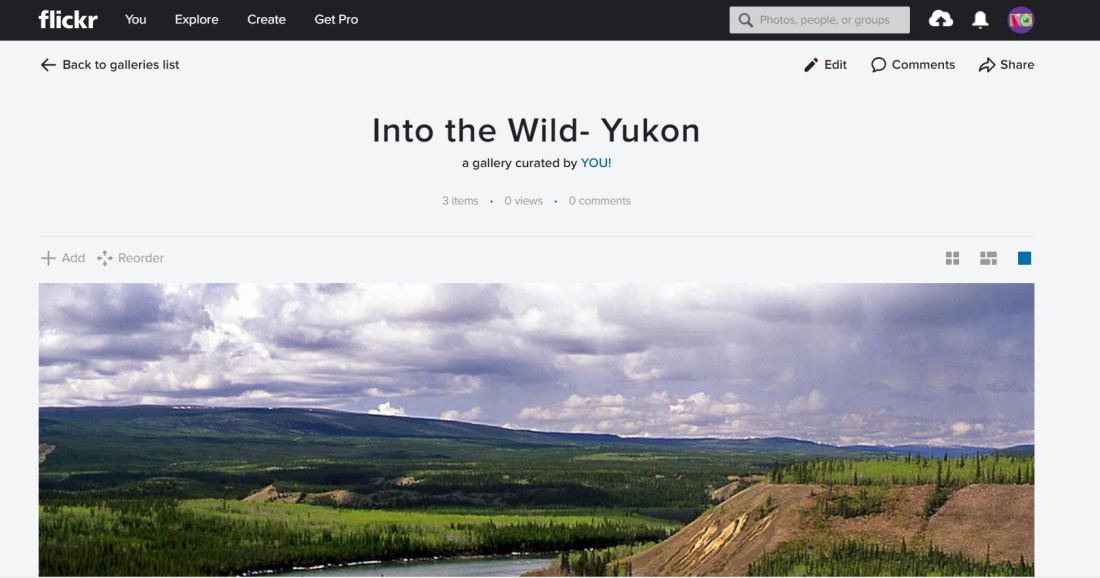Click the back arrow to galleries list
1100x578 pixels.
[x=48, y=65]
